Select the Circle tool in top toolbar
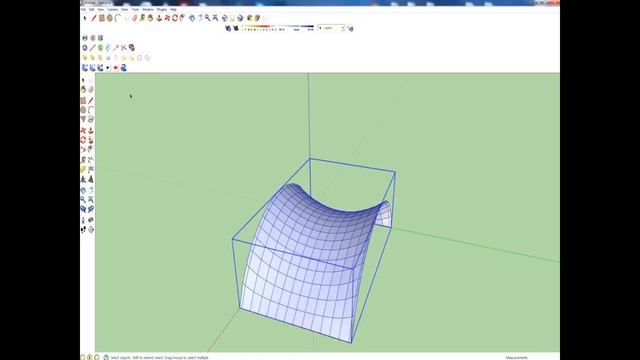The width and height of the screenshot is (640, 360). click(x=110, y=18)
